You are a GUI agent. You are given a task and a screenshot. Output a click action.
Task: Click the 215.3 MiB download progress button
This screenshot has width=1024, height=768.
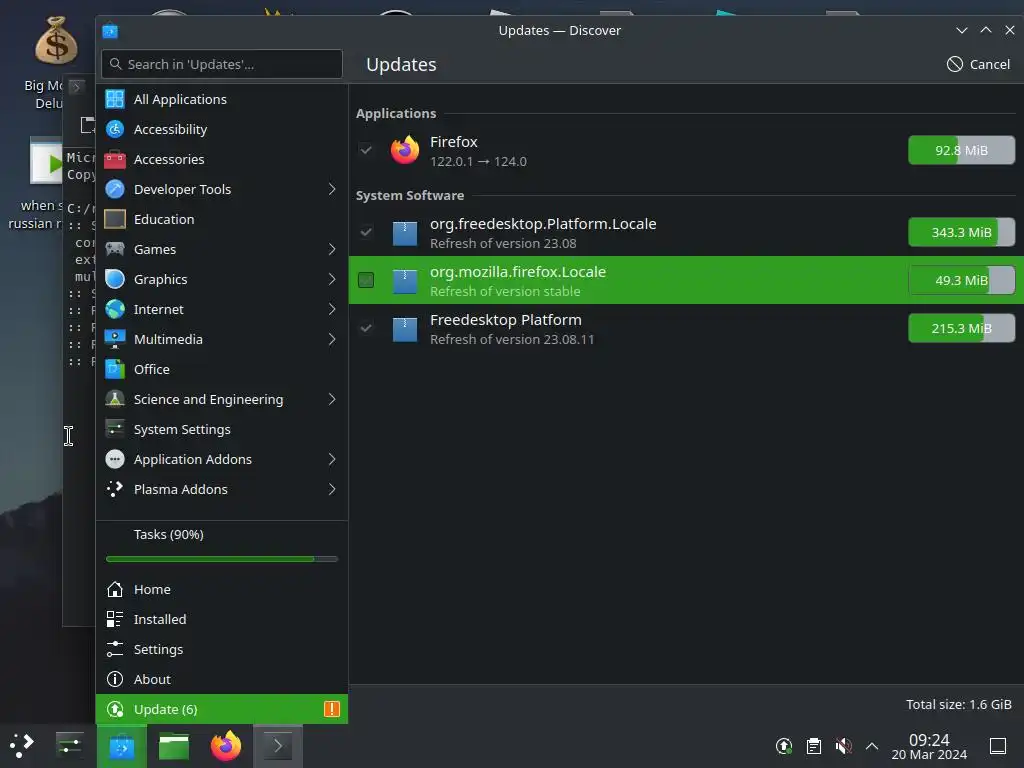(x=961, y=328)
